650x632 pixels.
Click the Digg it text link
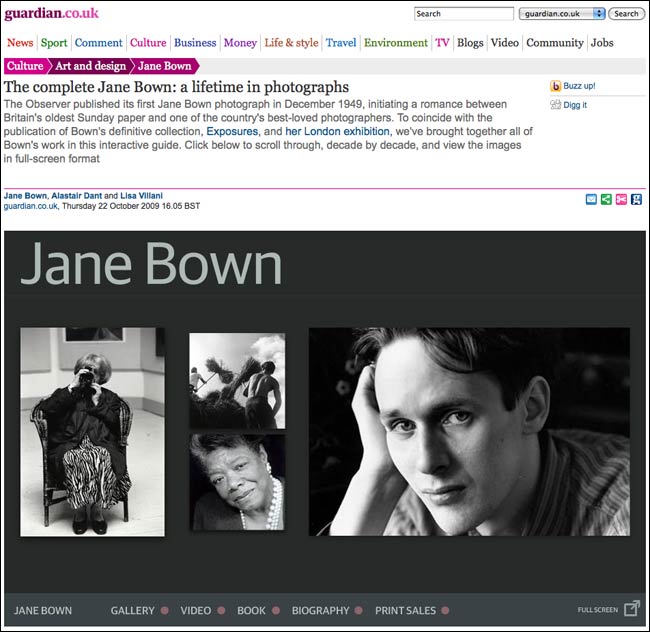[x=575, y=105]
